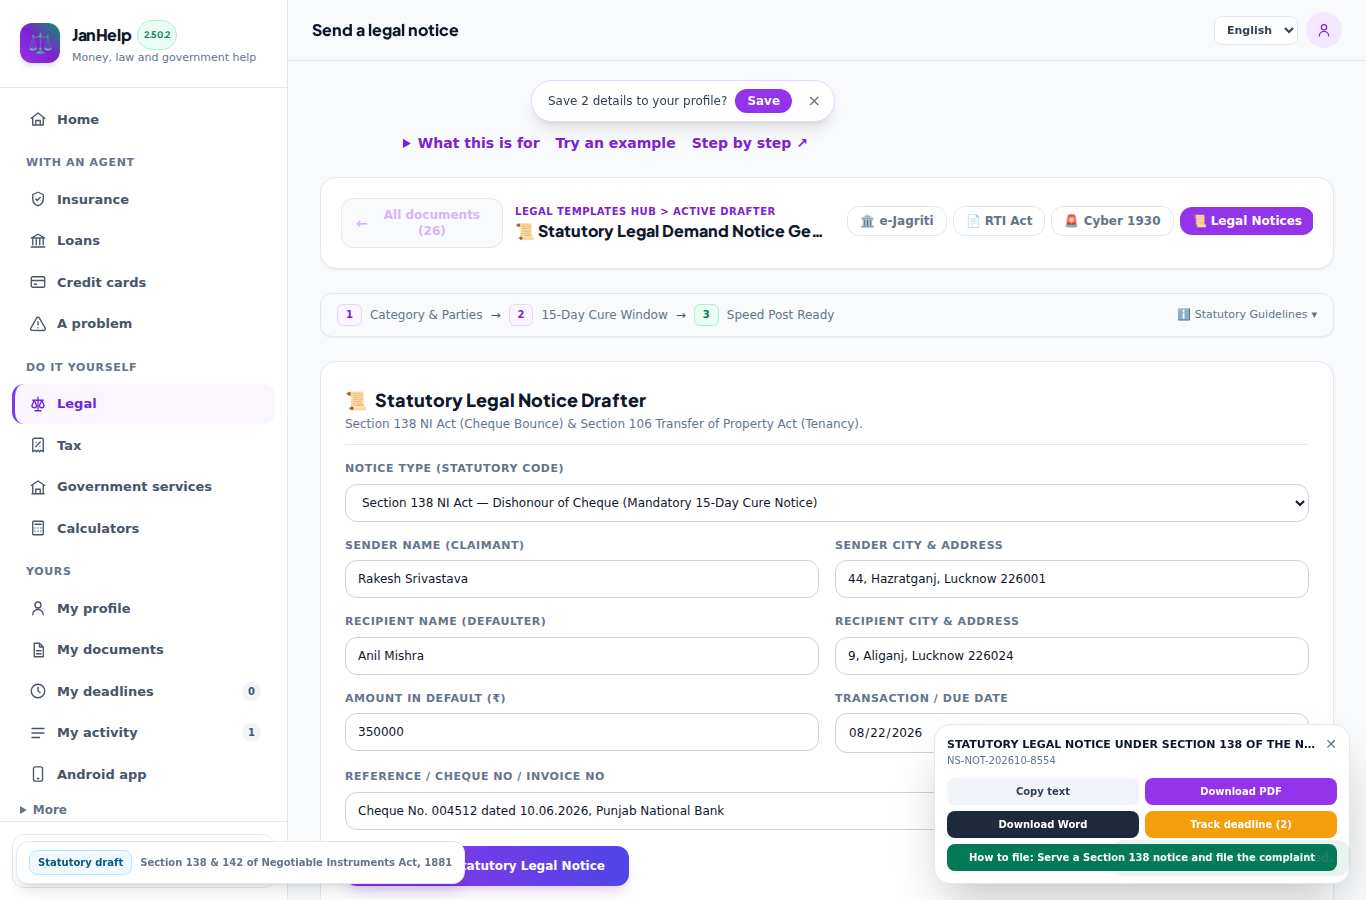Dismiss the save details banner

click(814, 101)
